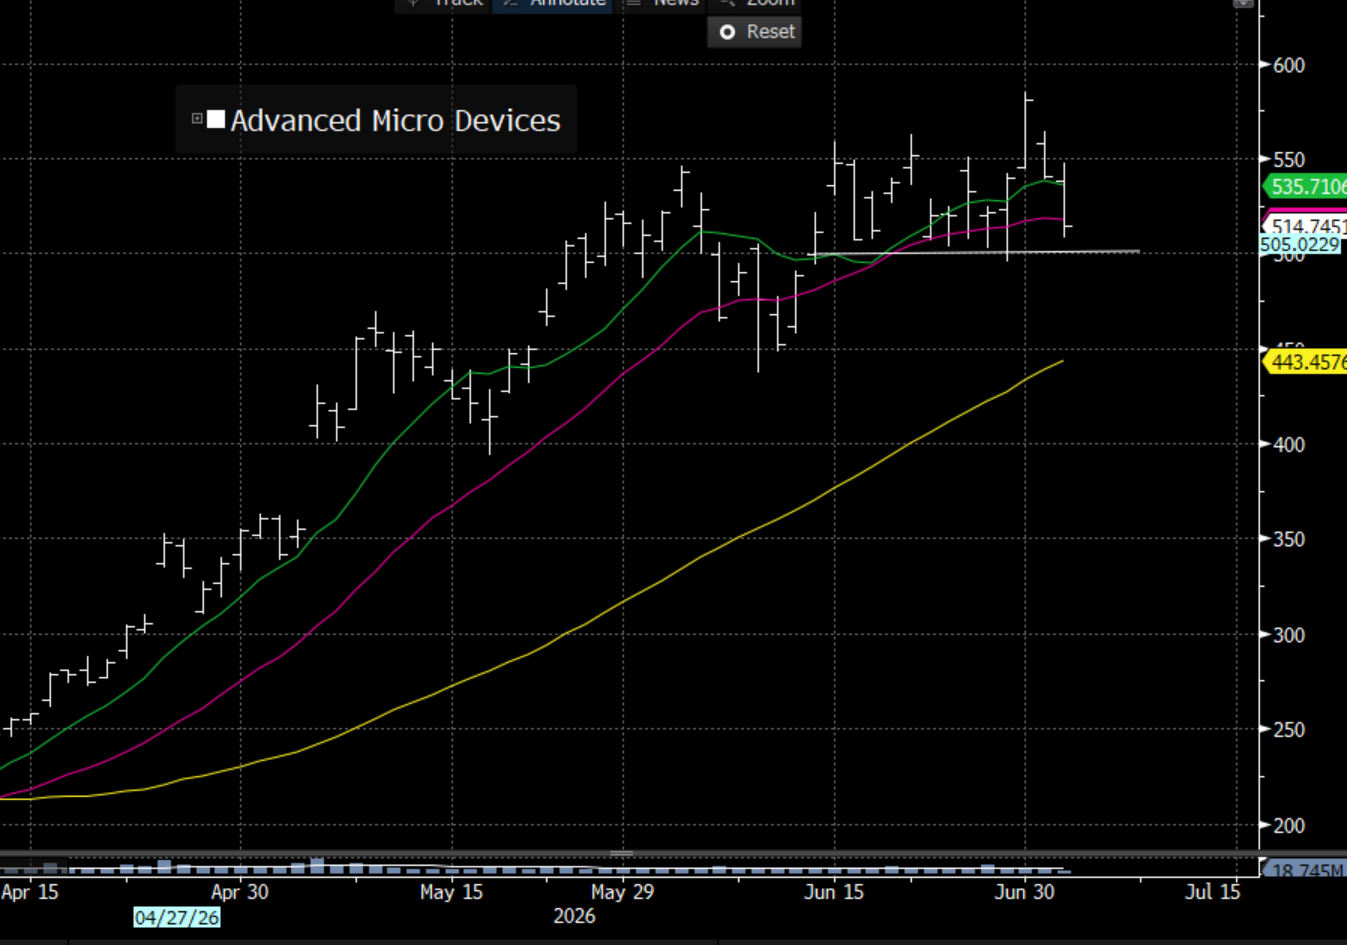This screenshot has height=945, width=1347.
Task: Click the May 29 date label
Action: click(622, 892)
